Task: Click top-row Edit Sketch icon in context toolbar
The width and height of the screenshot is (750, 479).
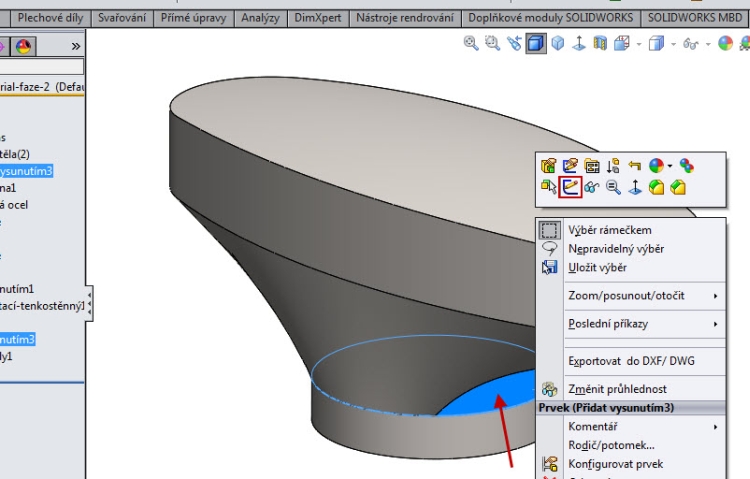Action: (x=570, y=166)
